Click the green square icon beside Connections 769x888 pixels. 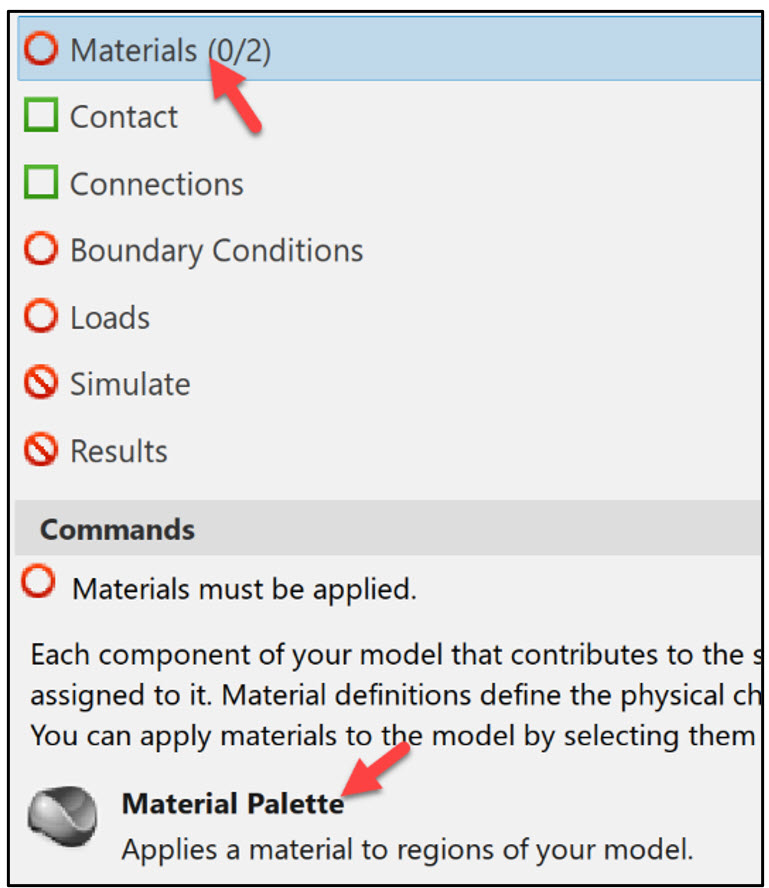[42, 183]
